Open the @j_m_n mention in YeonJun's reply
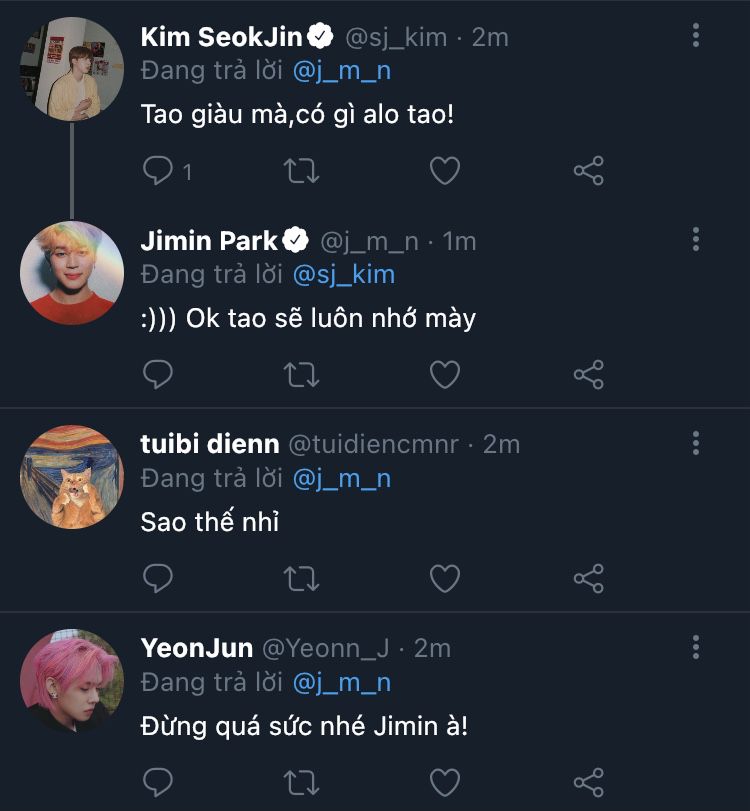 [341, 682]
